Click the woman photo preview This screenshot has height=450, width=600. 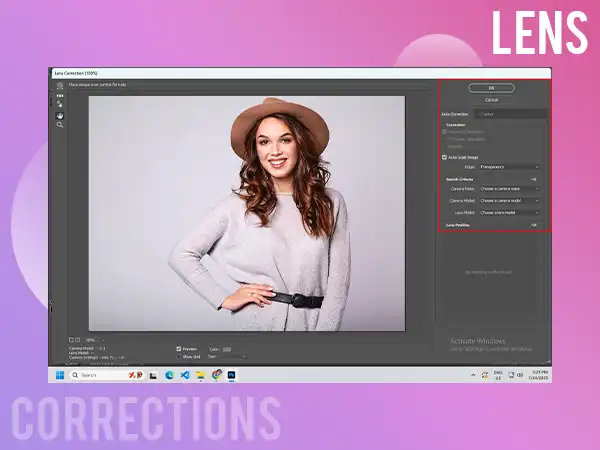tap(247, 214)
